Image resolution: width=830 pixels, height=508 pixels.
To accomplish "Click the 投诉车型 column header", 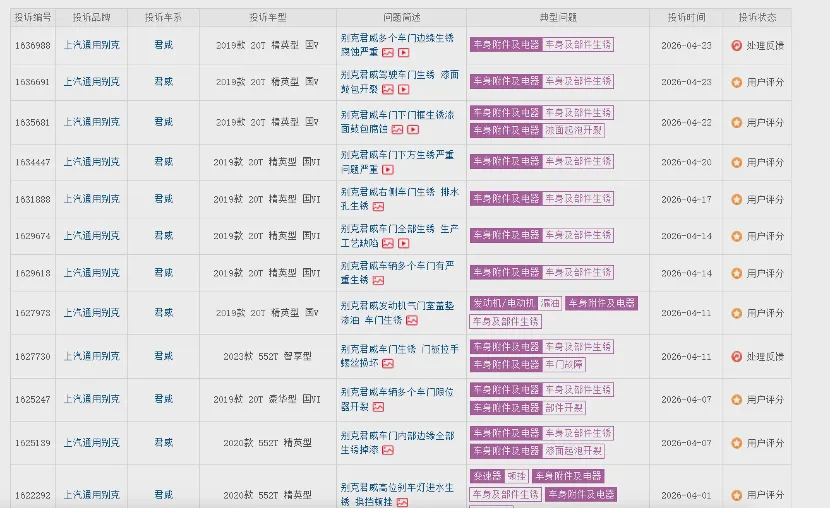I will (268, 17).
